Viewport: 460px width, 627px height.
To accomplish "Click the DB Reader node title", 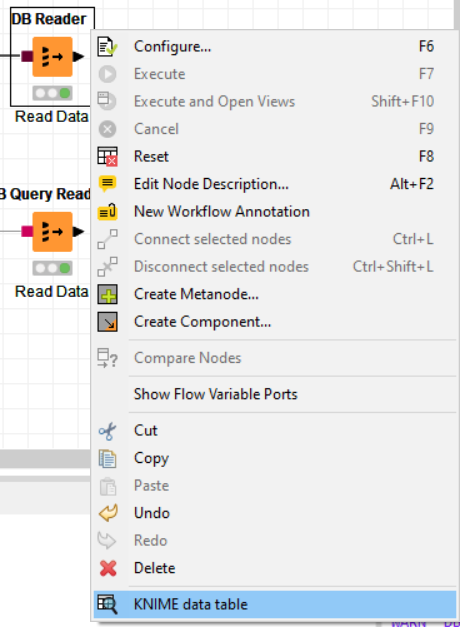I will (x=49, y=19).
